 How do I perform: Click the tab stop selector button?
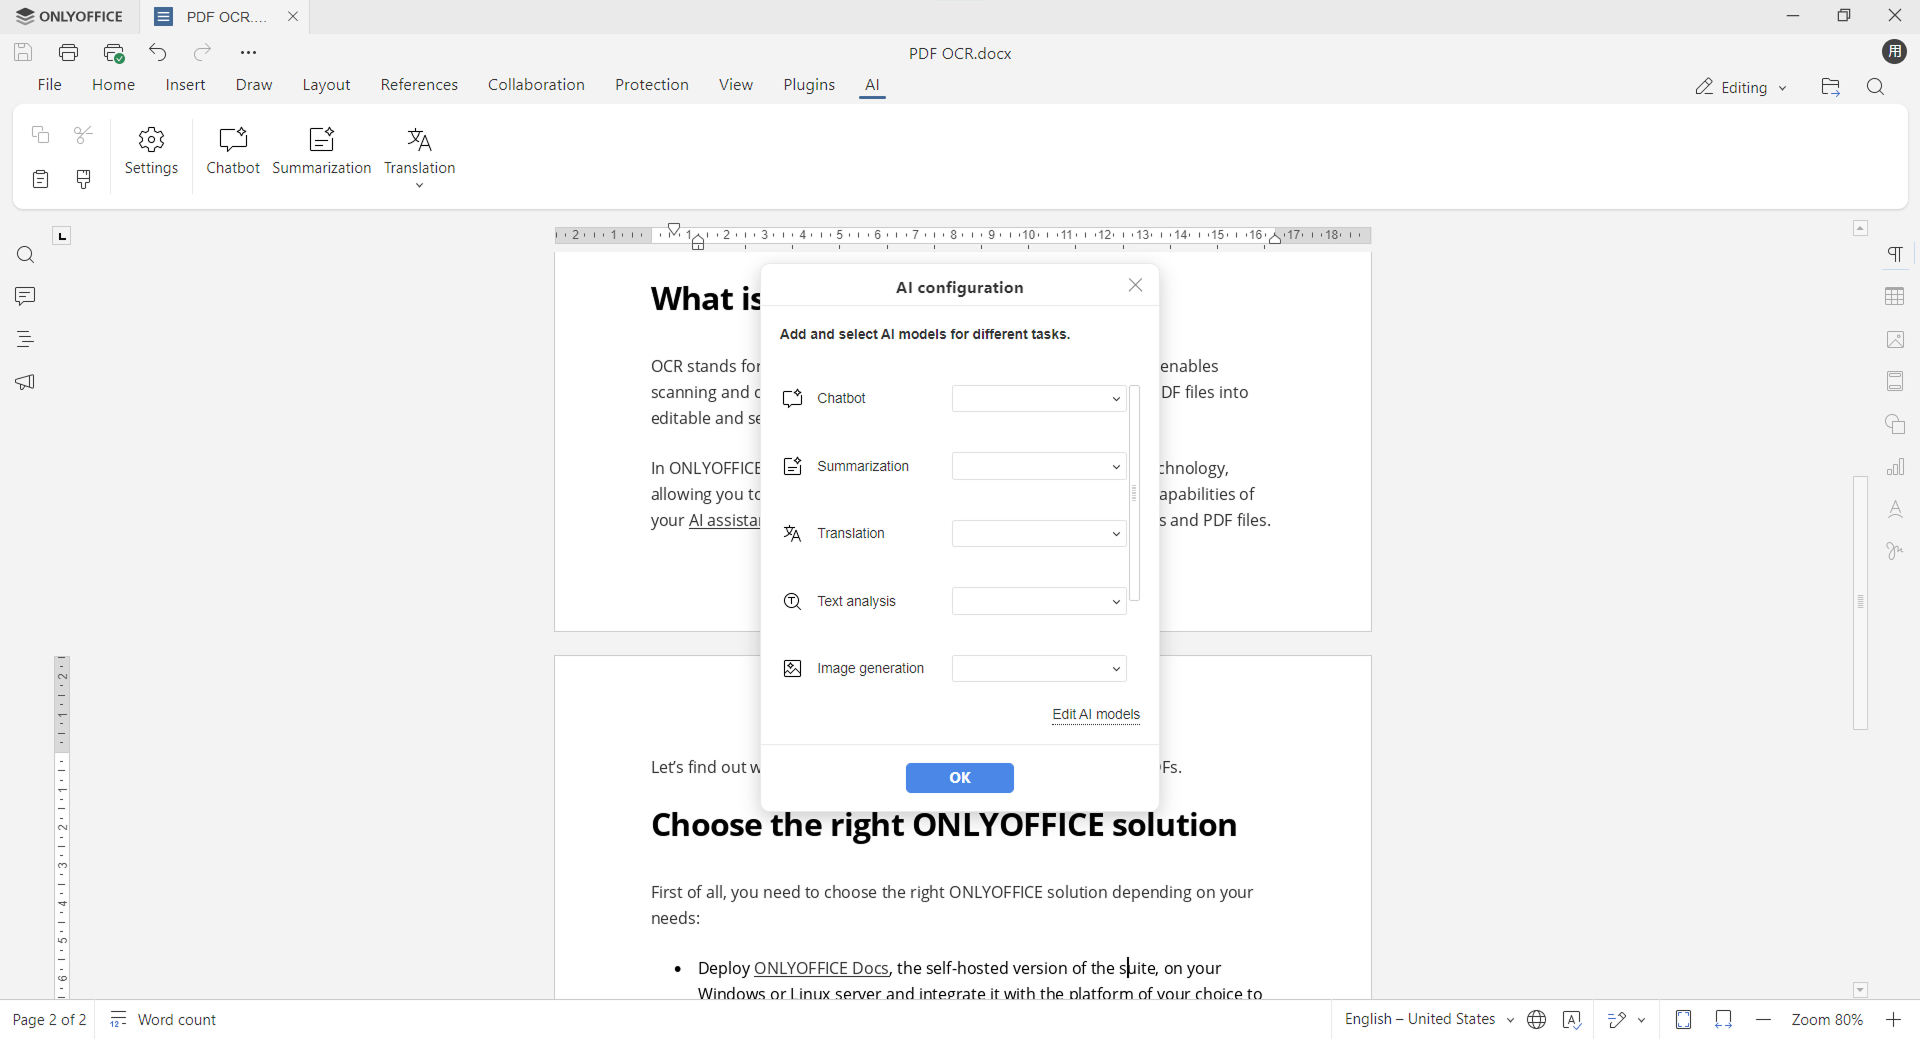point(62,237)
